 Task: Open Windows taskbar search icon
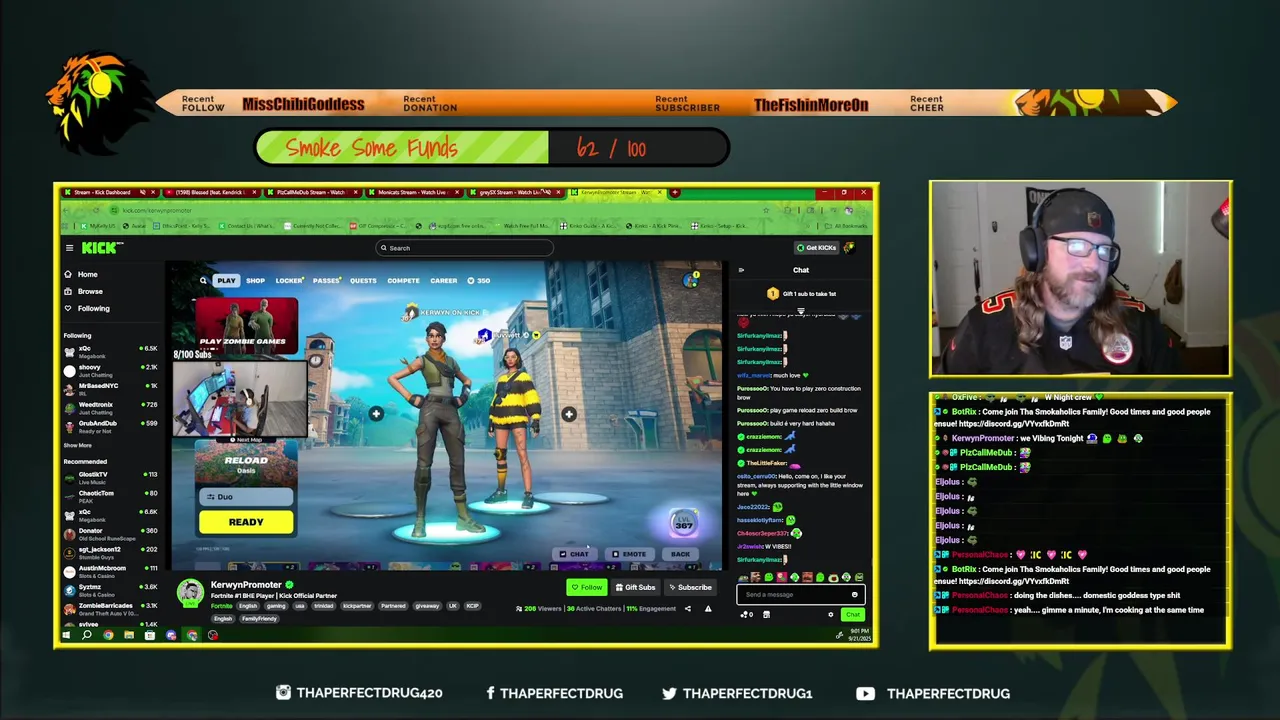[x=87, y=635]
